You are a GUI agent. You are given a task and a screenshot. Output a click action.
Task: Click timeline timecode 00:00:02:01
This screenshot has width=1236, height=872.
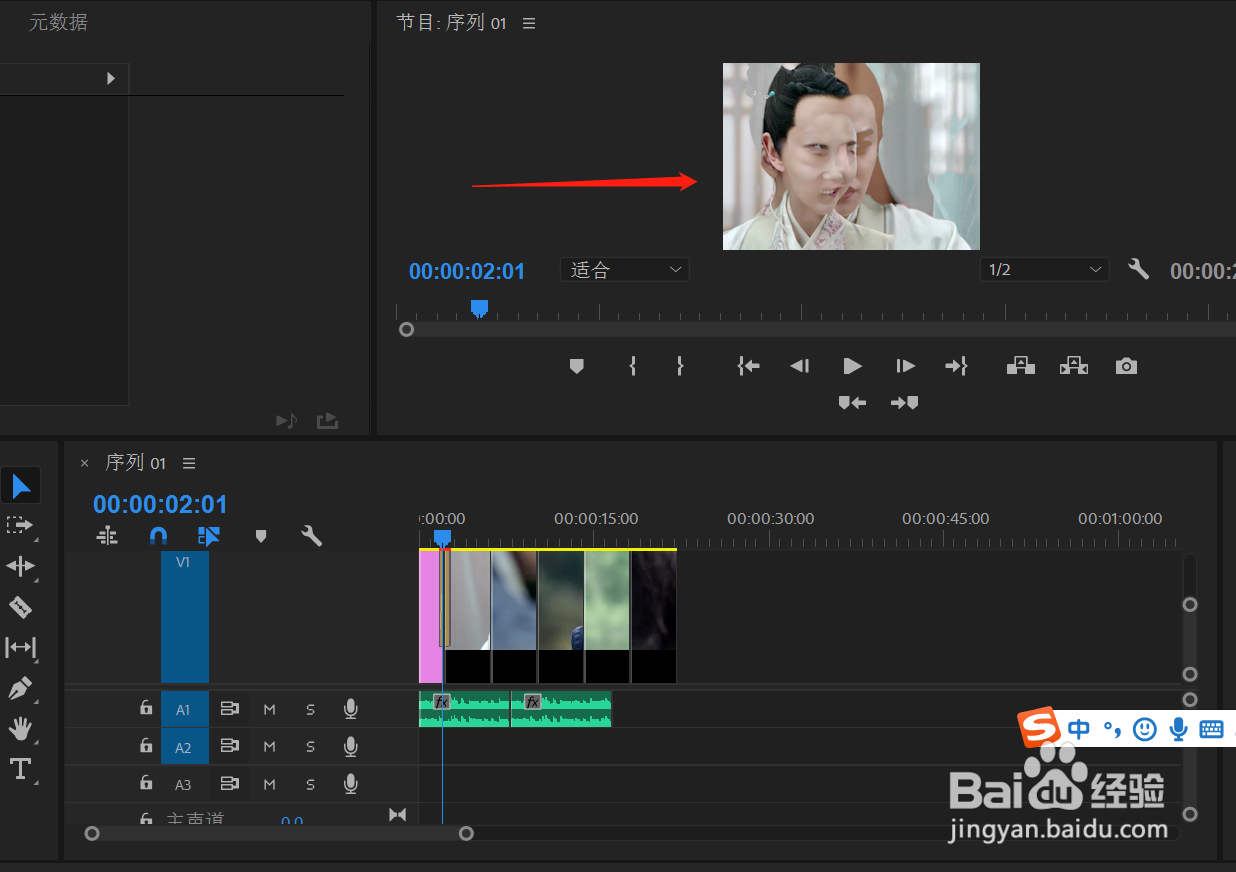pyautogui.click(x=160, y=504)
